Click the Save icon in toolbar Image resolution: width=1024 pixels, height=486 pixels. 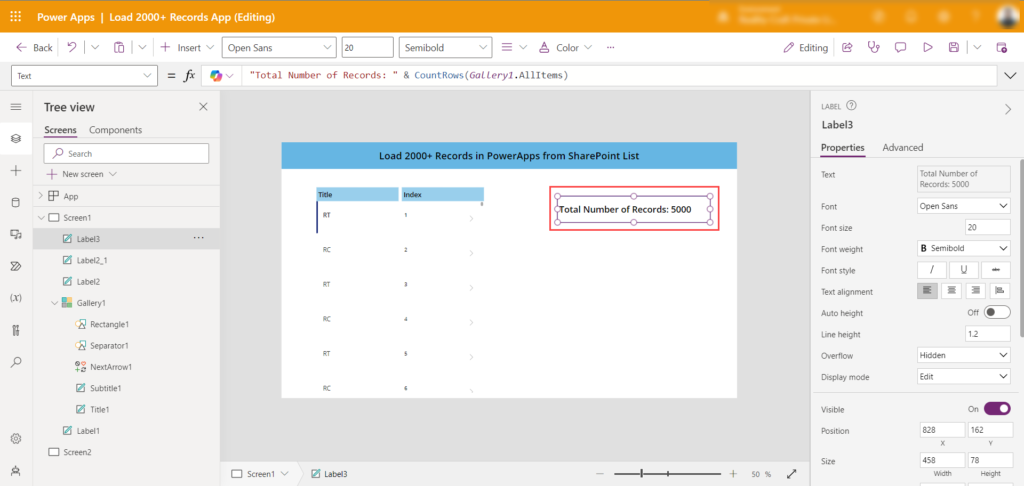(x=954, y=47)
